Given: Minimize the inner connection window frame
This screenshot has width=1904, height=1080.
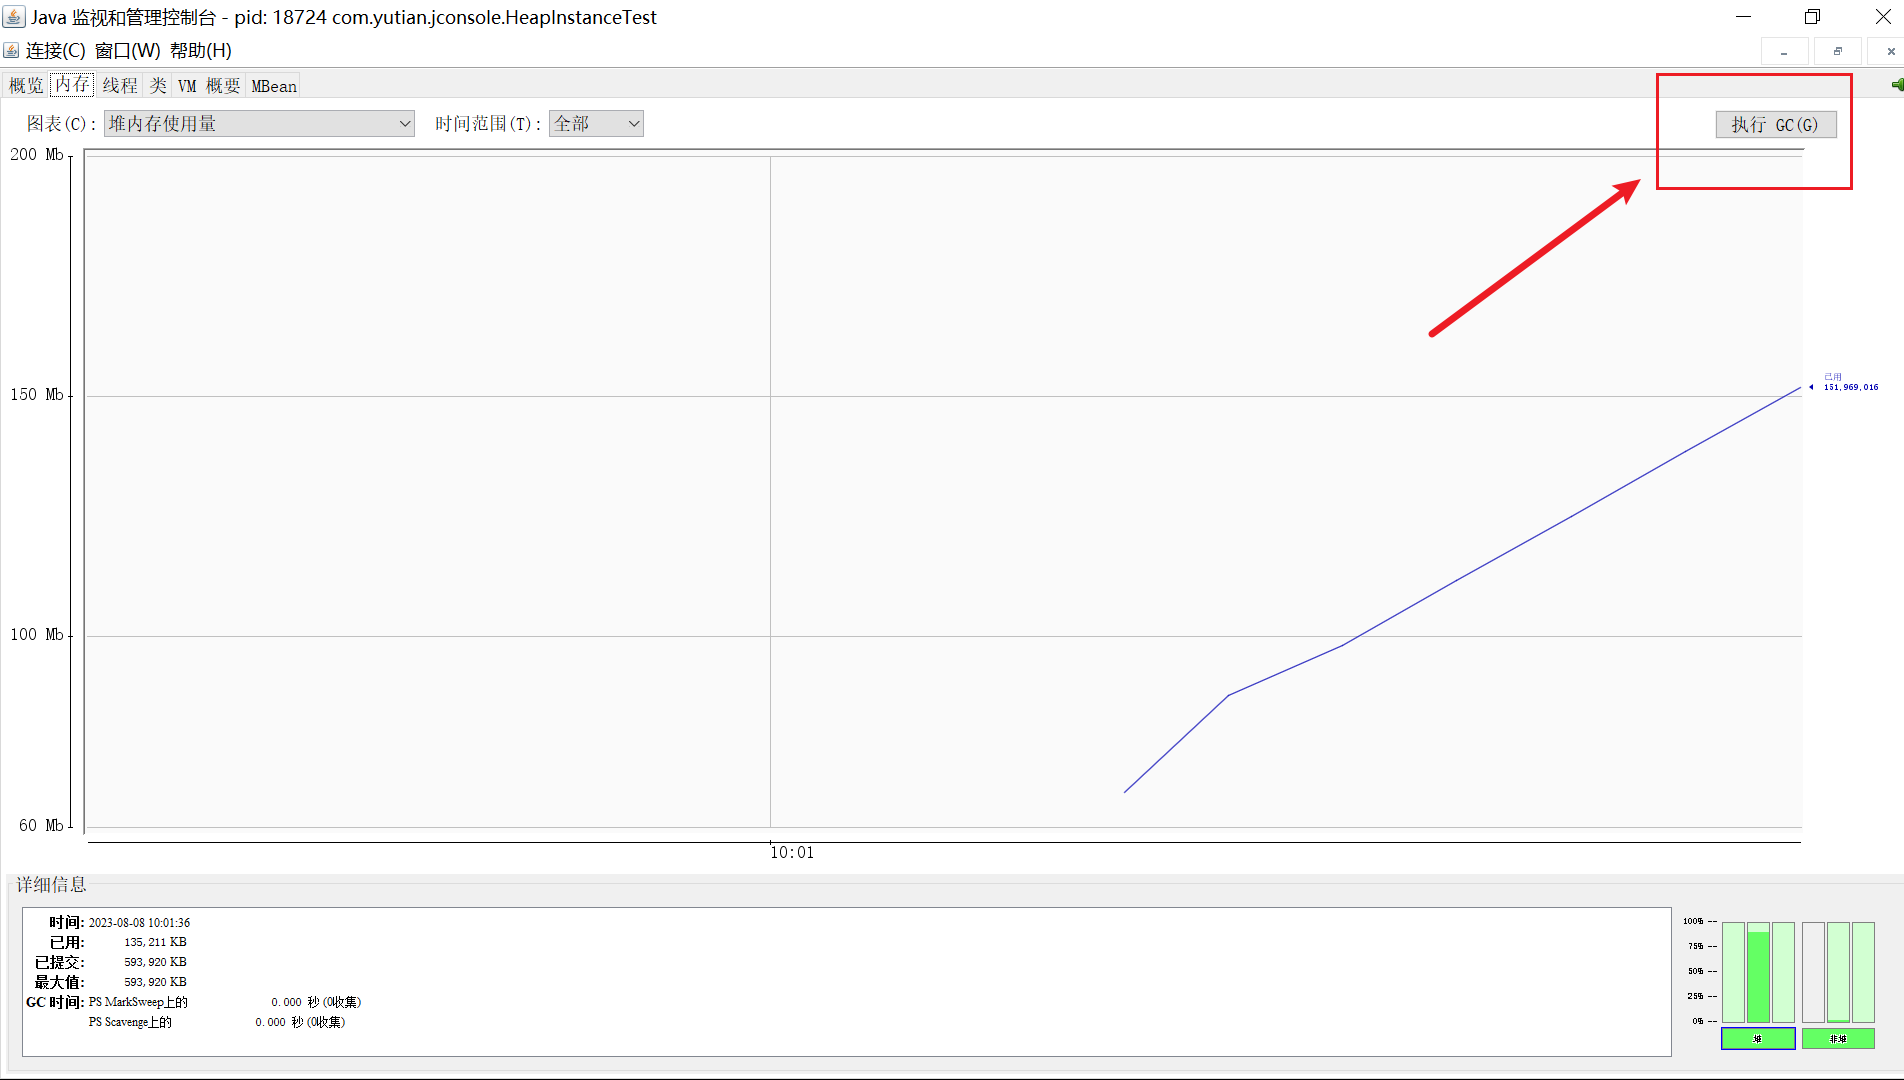Looking at the screenshot, I should 1784,51.
